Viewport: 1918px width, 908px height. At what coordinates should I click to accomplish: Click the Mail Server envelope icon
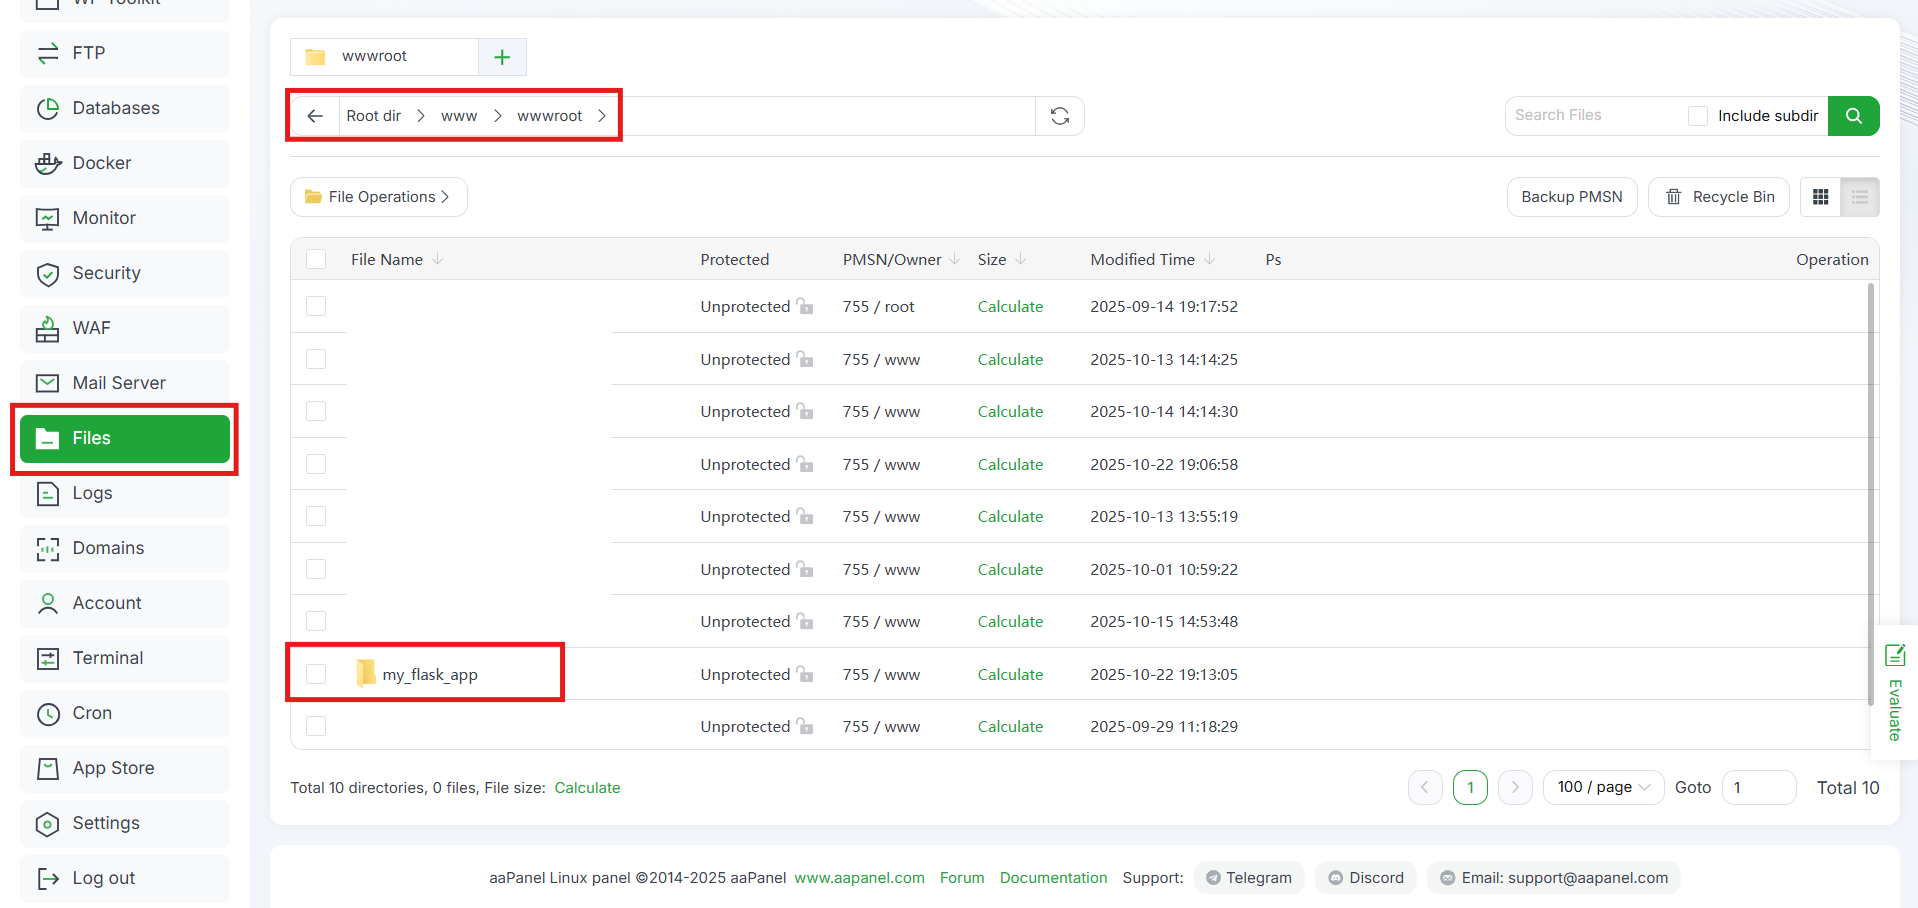point(47,383)
